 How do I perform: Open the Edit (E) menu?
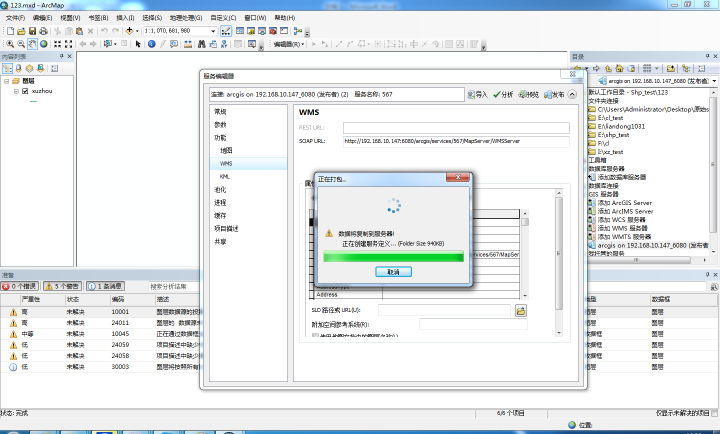click(42, 18)
